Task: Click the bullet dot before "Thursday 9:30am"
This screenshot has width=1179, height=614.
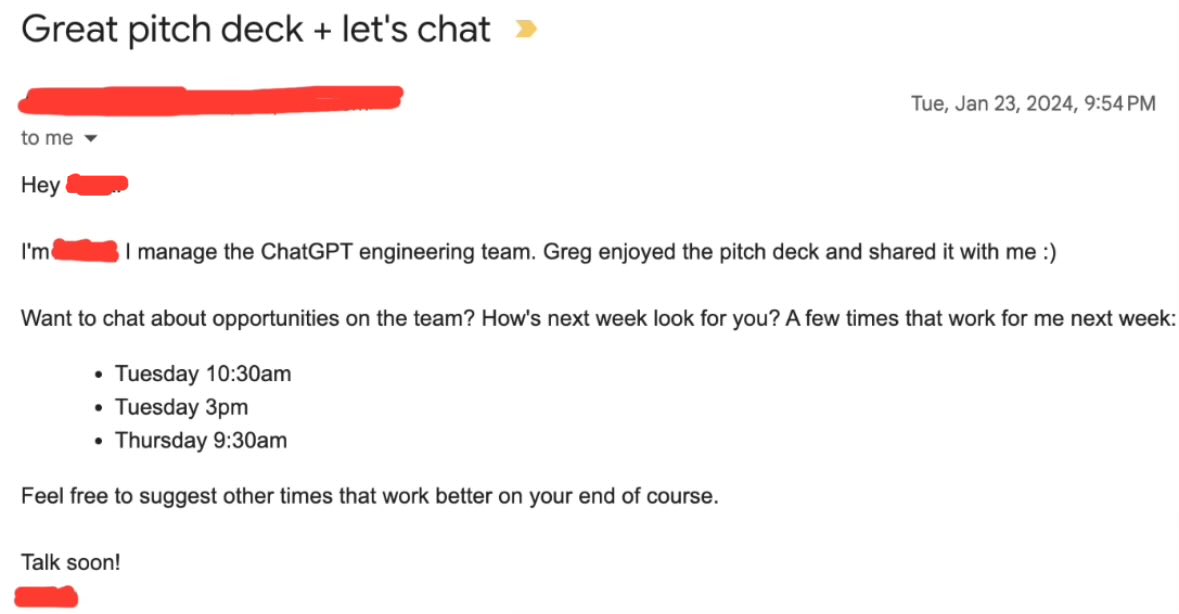Action: 99,442
